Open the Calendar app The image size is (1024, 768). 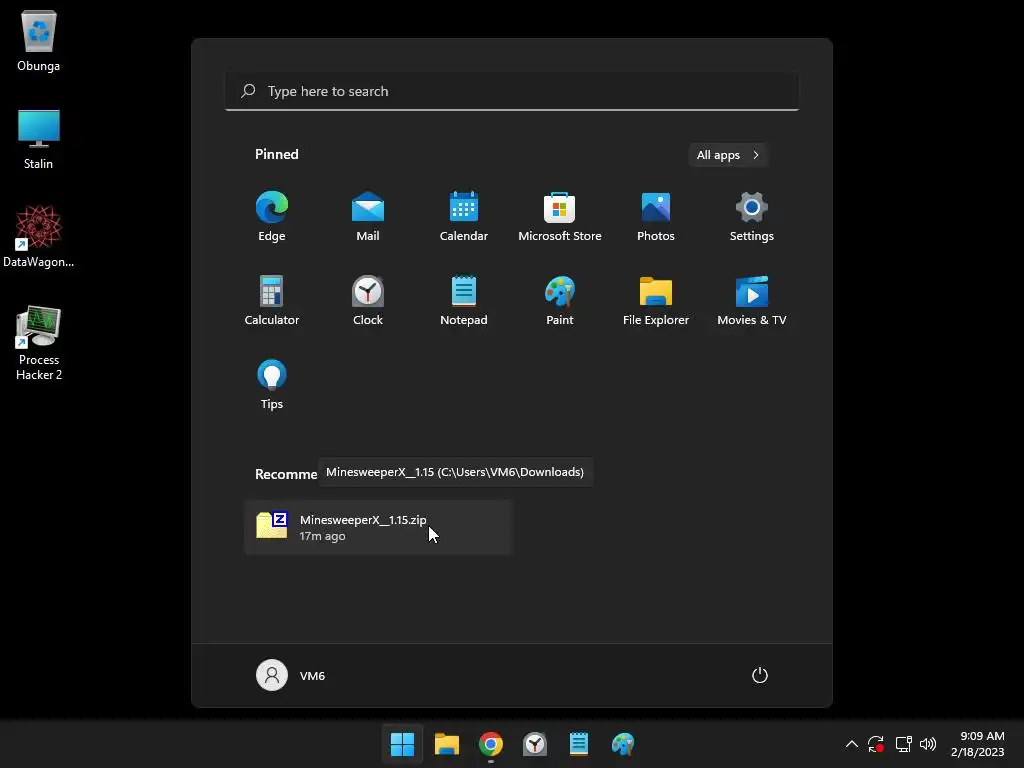(x=464, y=217)
